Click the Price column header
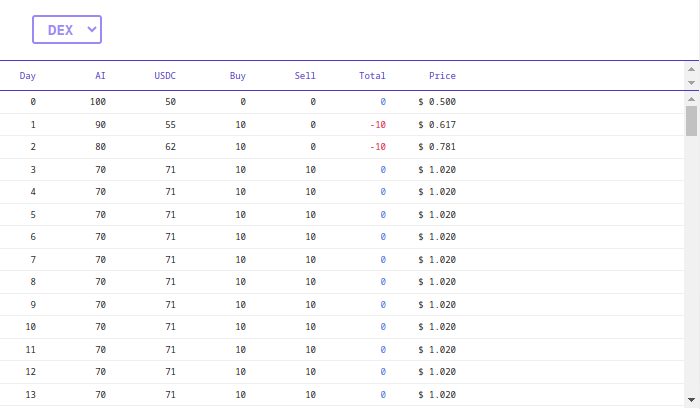This screenshot has width=700, height=409. click(442, 76)
